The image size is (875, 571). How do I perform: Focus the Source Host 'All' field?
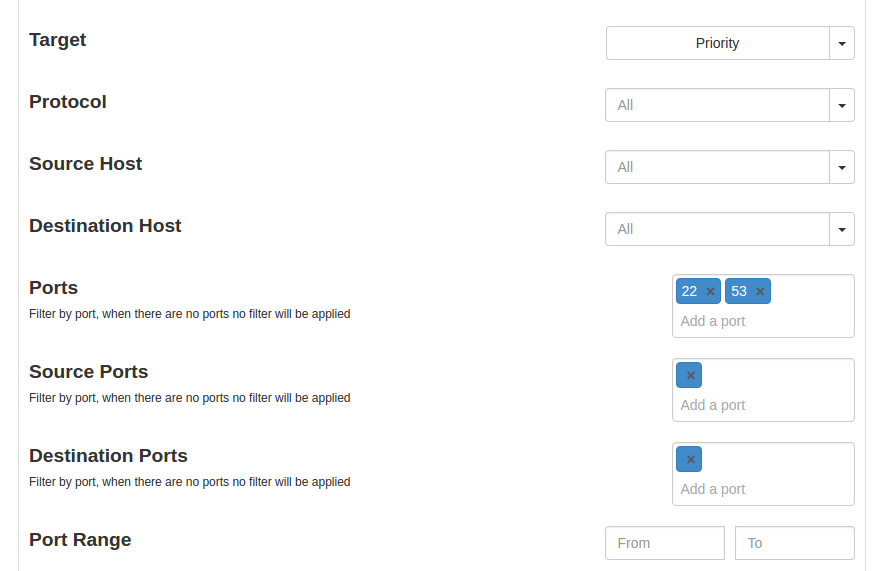pyautogui.click(x=717, y=167)
